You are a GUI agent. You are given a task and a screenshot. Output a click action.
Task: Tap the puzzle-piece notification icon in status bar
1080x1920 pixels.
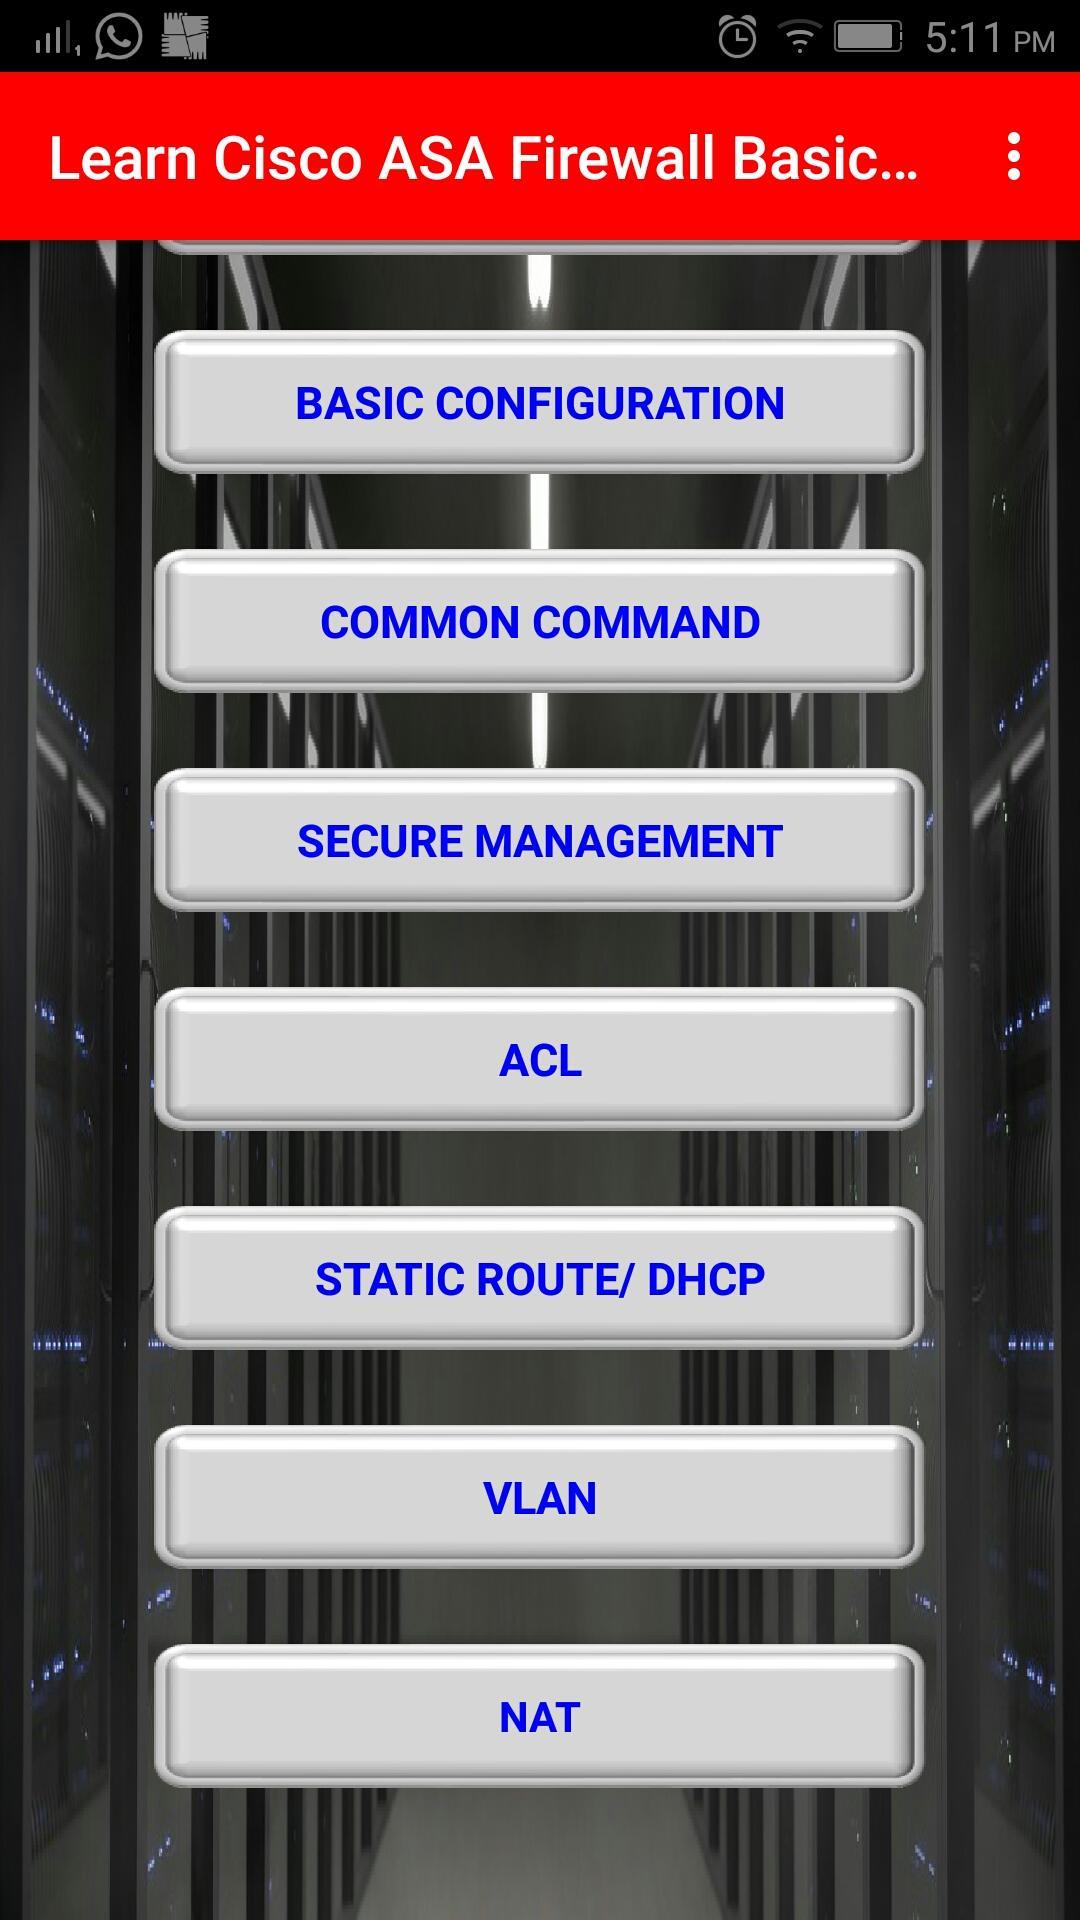(184, 37)
